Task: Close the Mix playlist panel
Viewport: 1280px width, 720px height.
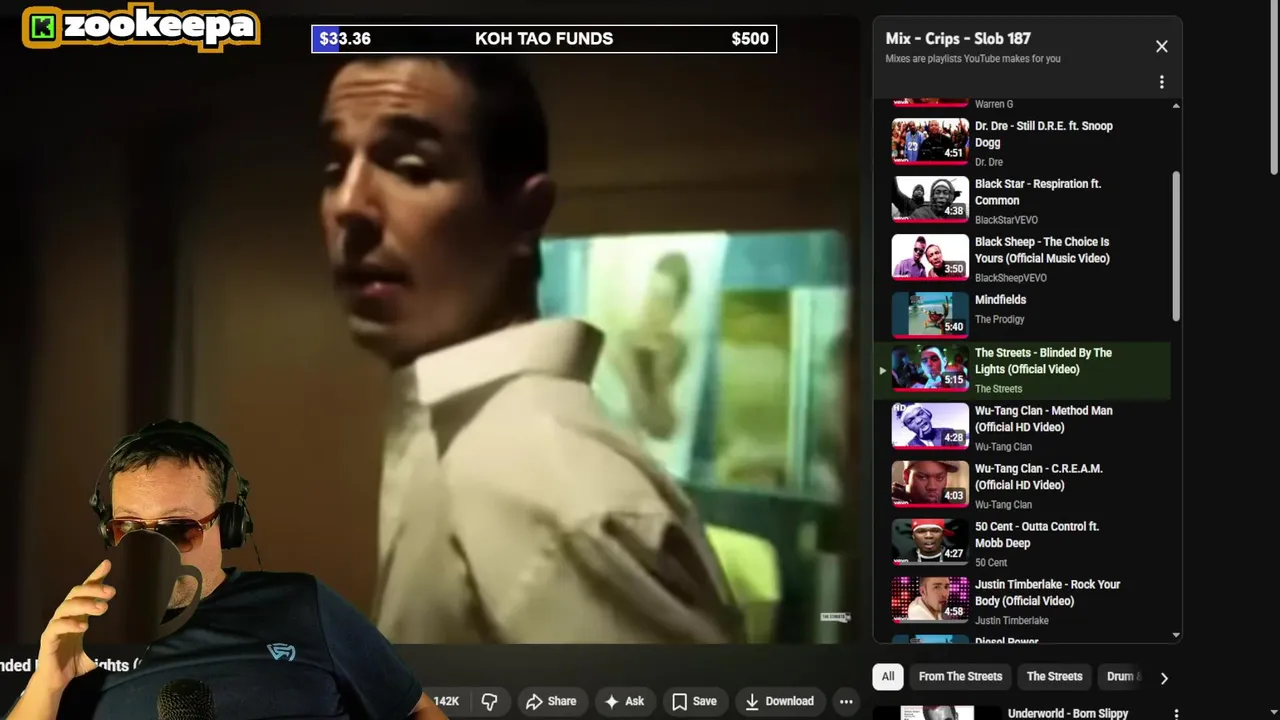Action: pos(1161,46)
